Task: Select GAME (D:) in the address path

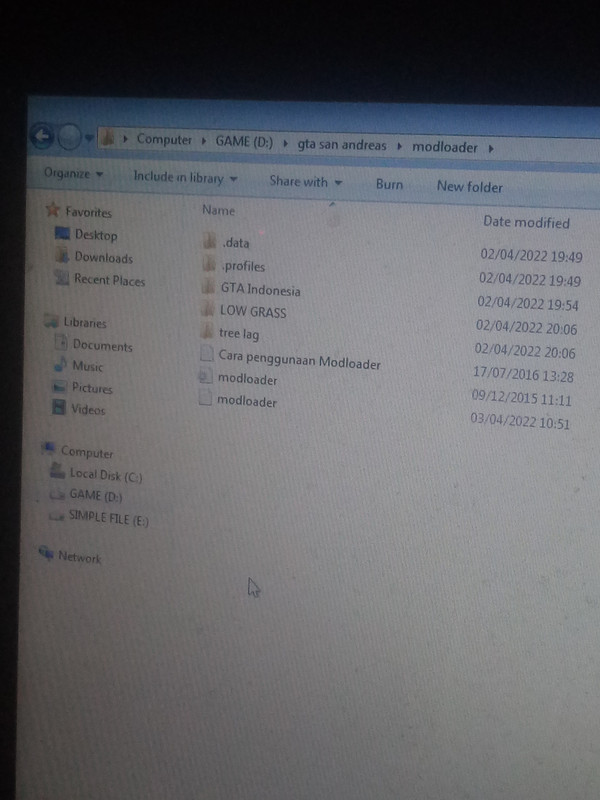Action: coord(244,142)
